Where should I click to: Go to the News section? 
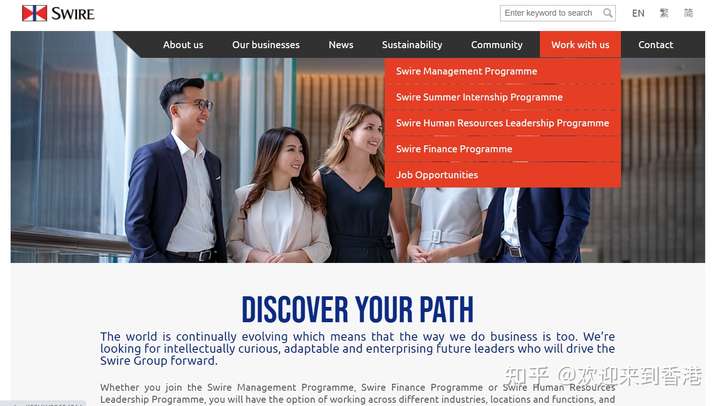pos(341,45)
